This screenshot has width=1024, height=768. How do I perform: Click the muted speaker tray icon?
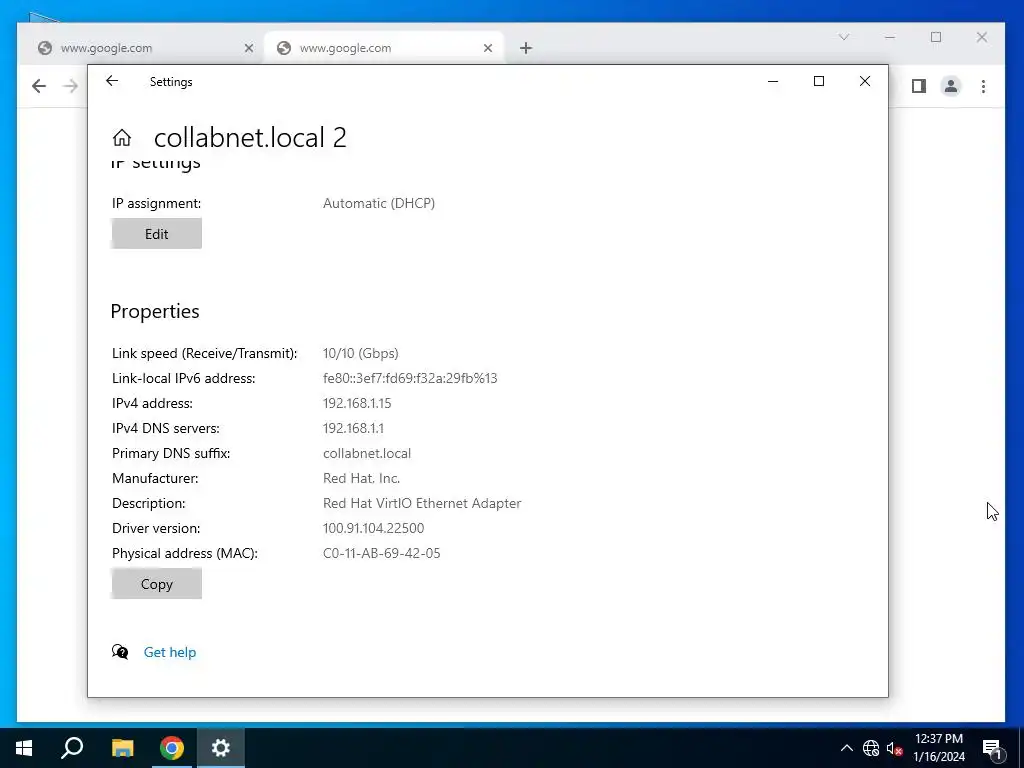pyautogui.click(x=894, y=748)
